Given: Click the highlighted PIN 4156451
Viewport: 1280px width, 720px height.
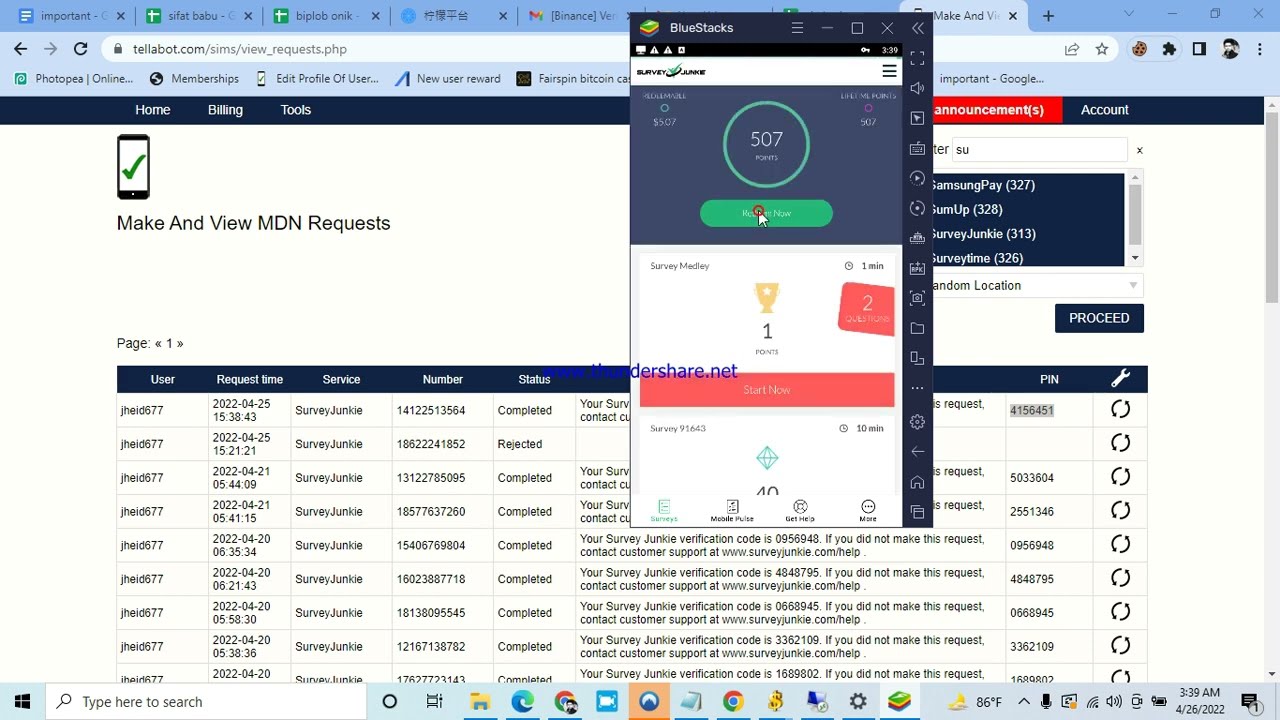Looking at the screenshot, I should click(x=1031, y=410).
